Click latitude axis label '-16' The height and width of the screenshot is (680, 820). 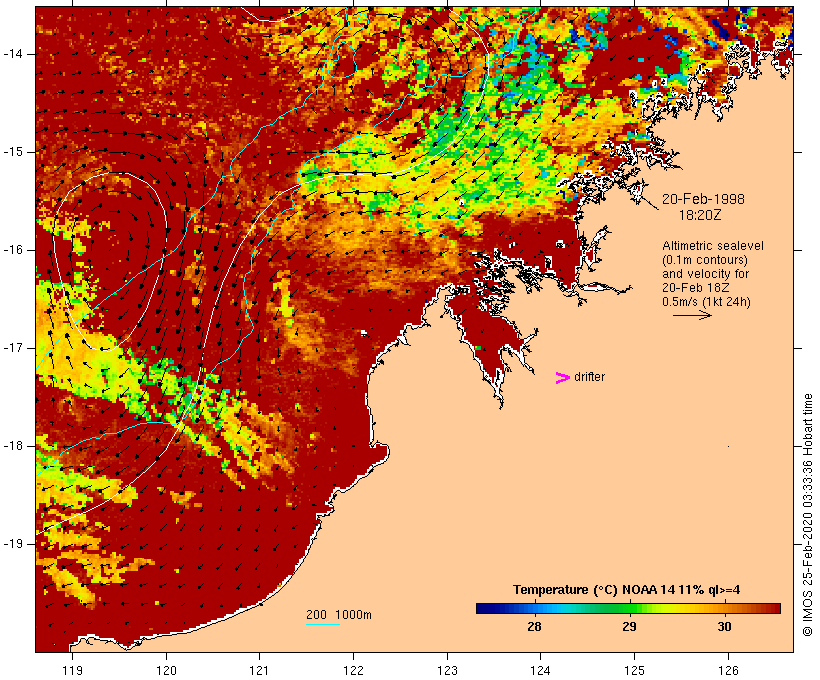pyautogui.click(x=12, y=250)
